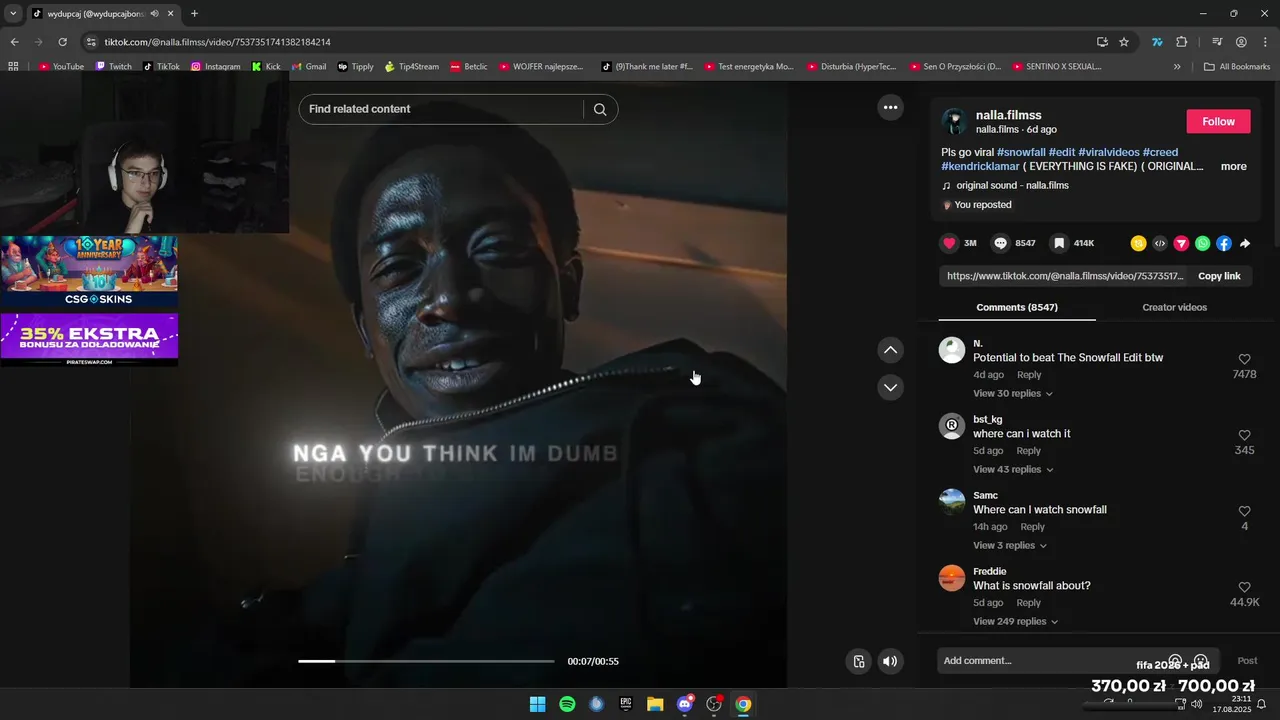Open File Explorer from the taskbar

click(x=655, y=704)
